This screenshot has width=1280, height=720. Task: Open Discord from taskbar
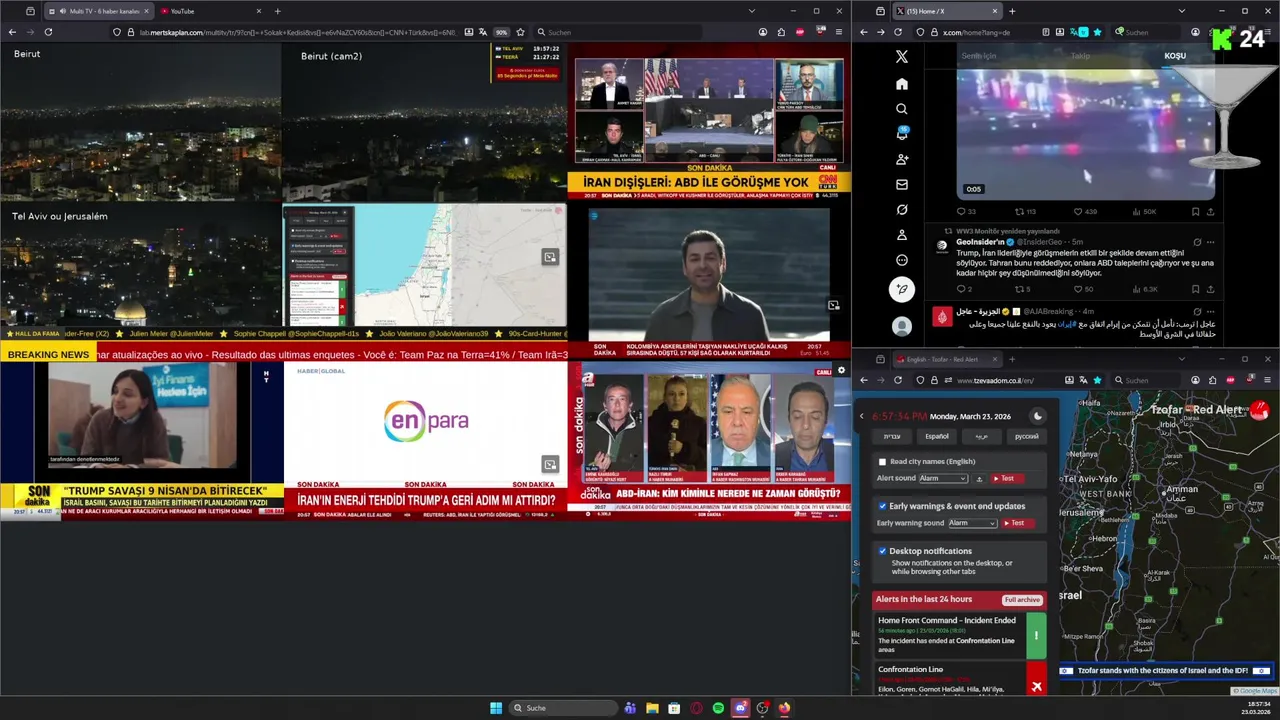(740, 708)
